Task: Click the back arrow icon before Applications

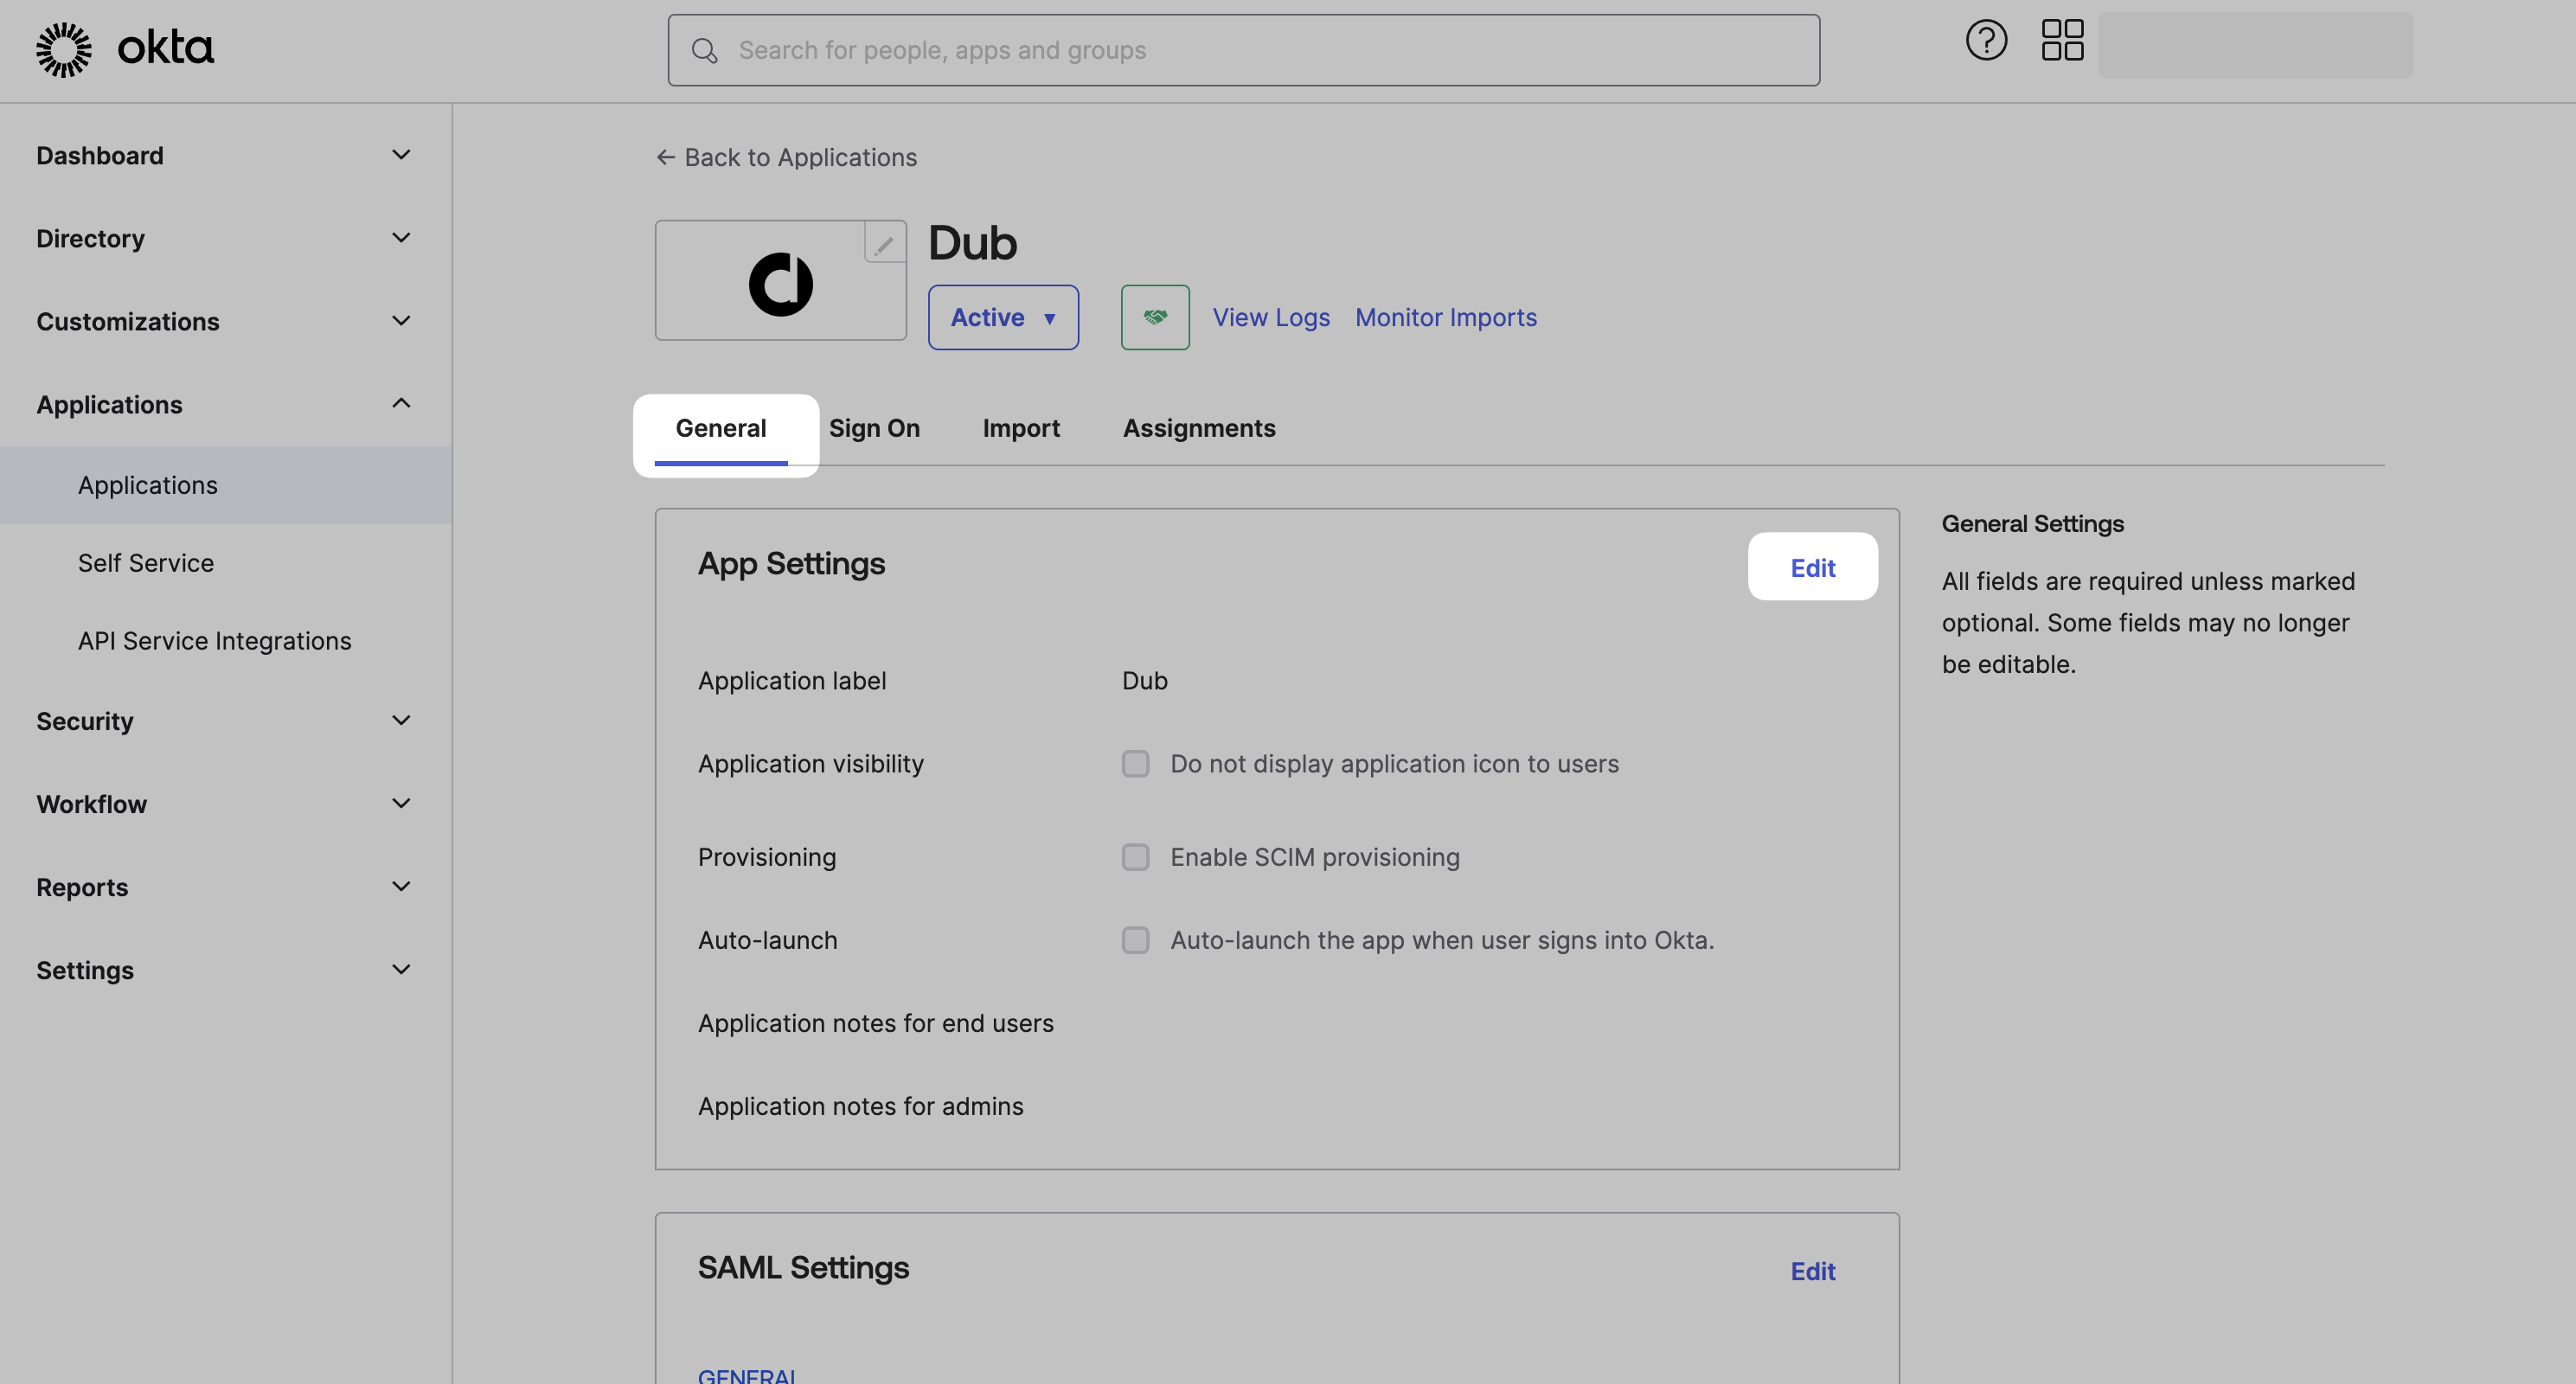Action: click(665, 157)
